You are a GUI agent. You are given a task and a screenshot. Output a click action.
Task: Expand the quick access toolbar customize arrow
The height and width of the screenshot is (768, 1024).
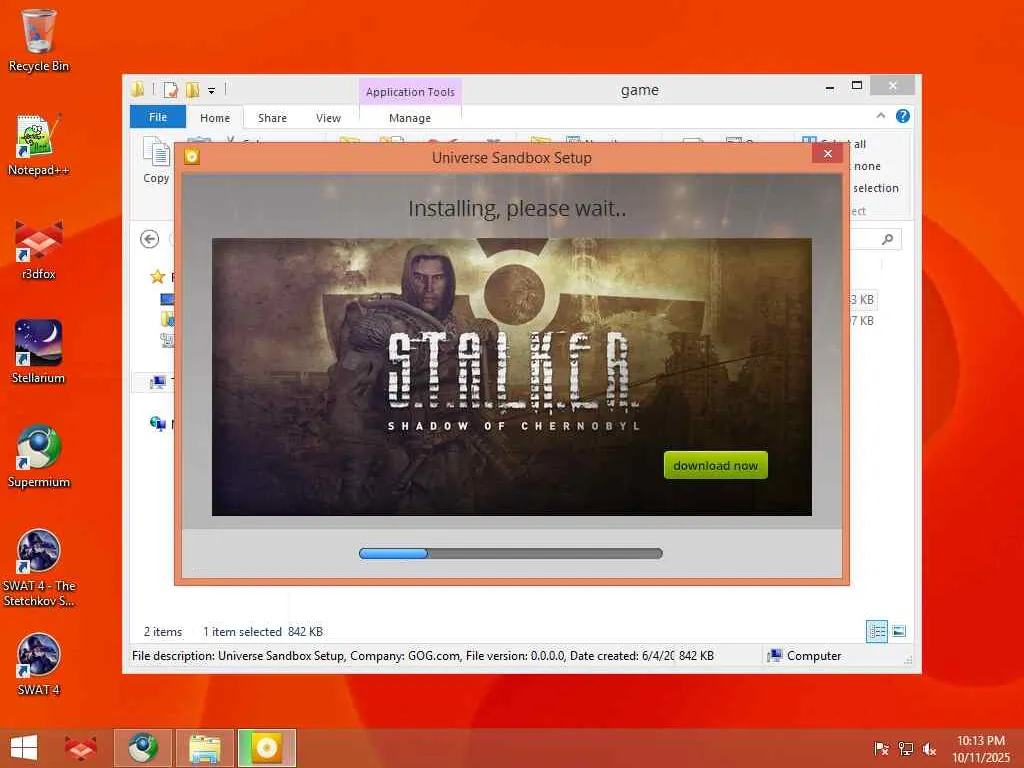(212, 91)
